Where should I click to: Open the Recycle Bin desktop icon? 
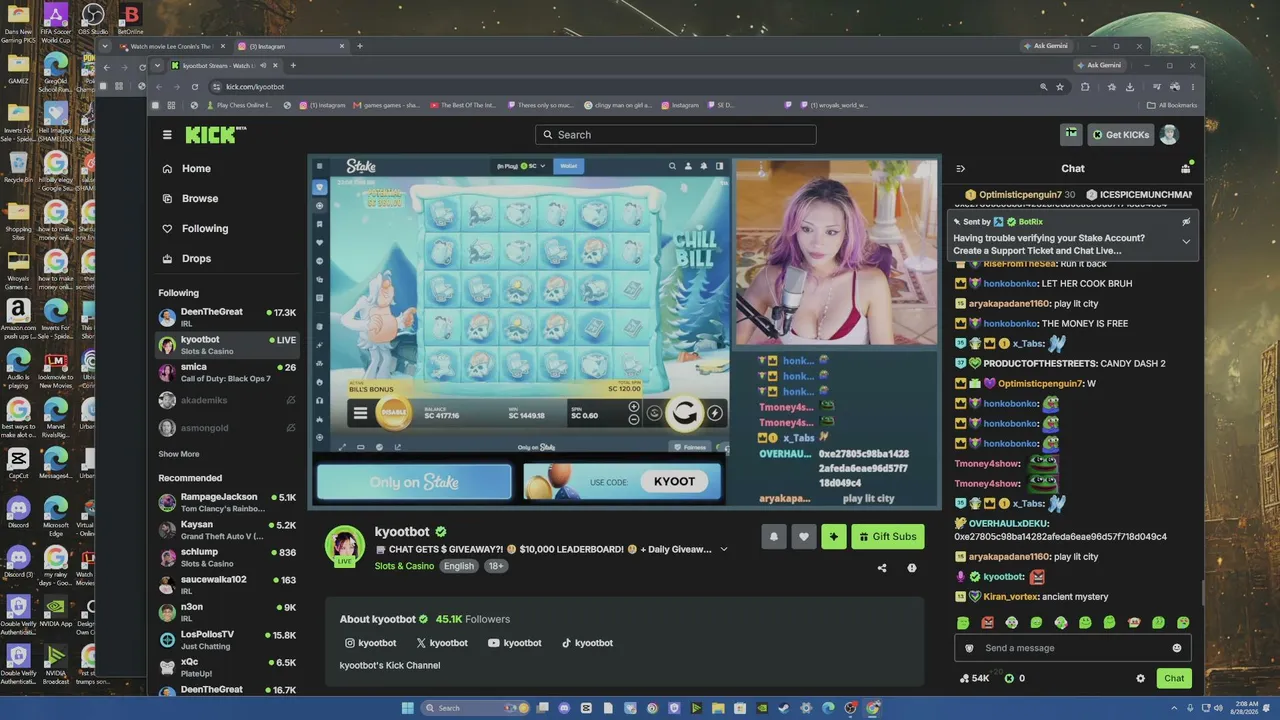(18, 166)
